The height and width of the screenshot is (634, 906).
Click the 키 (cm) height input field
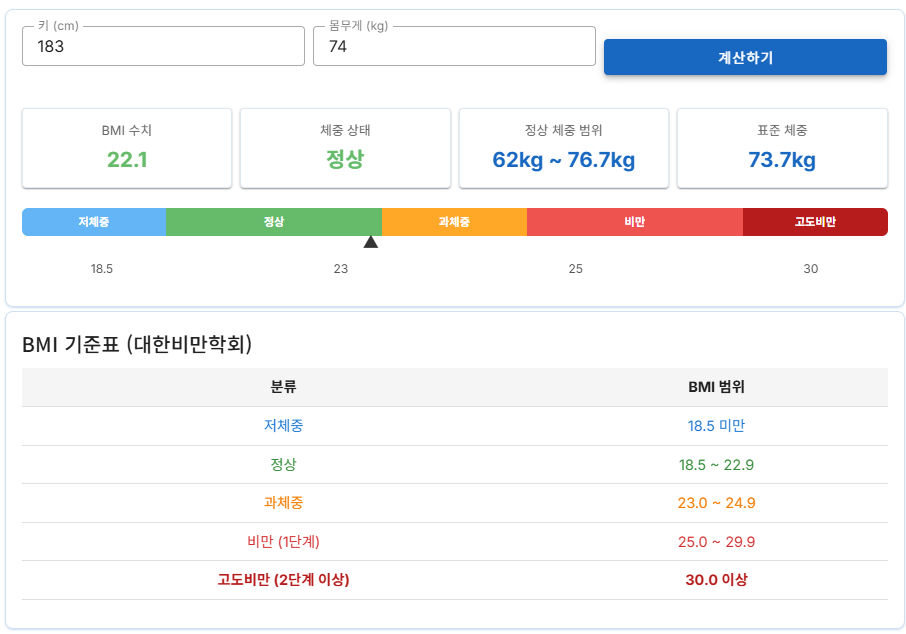click(163, 46)
